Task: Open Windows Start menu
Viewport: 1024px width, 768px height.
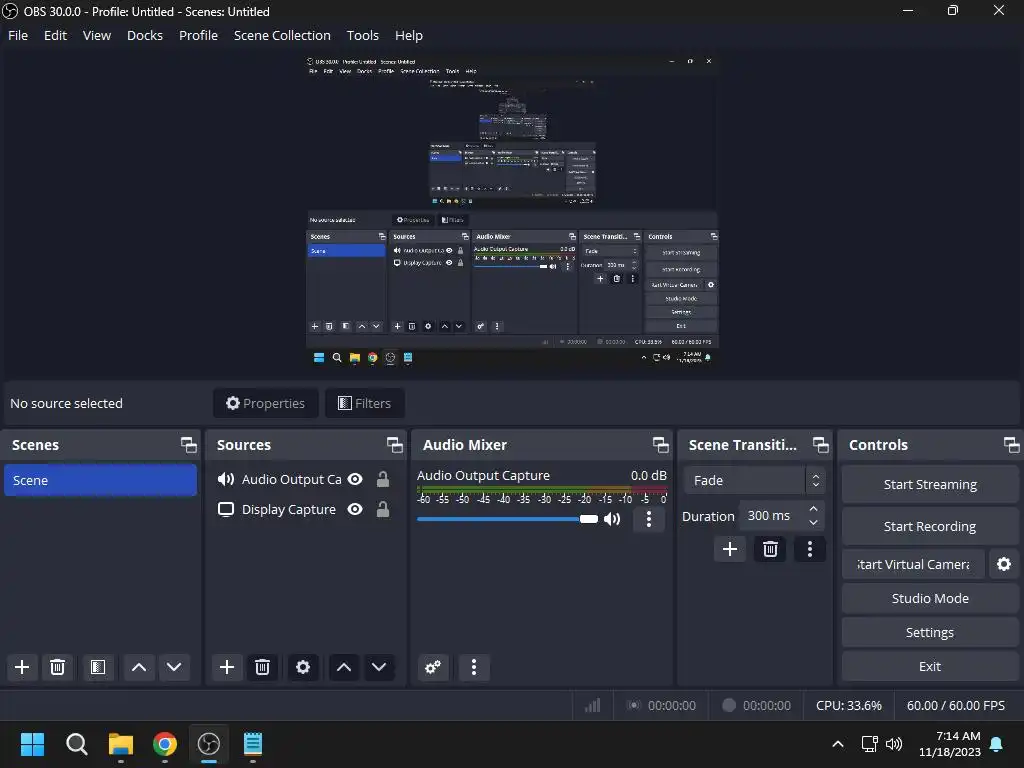Action: (x=32, y=744)
